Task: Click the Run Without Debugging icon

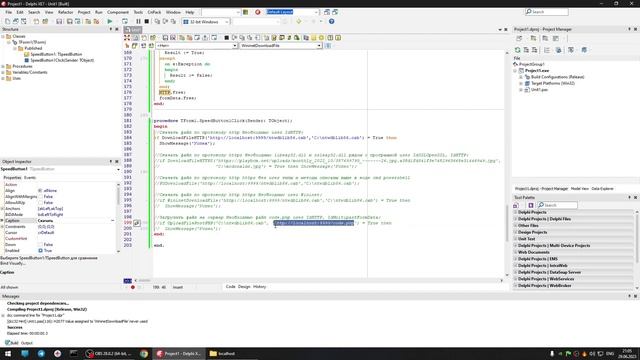Action: pyautogui.click(x=124, y=21)
